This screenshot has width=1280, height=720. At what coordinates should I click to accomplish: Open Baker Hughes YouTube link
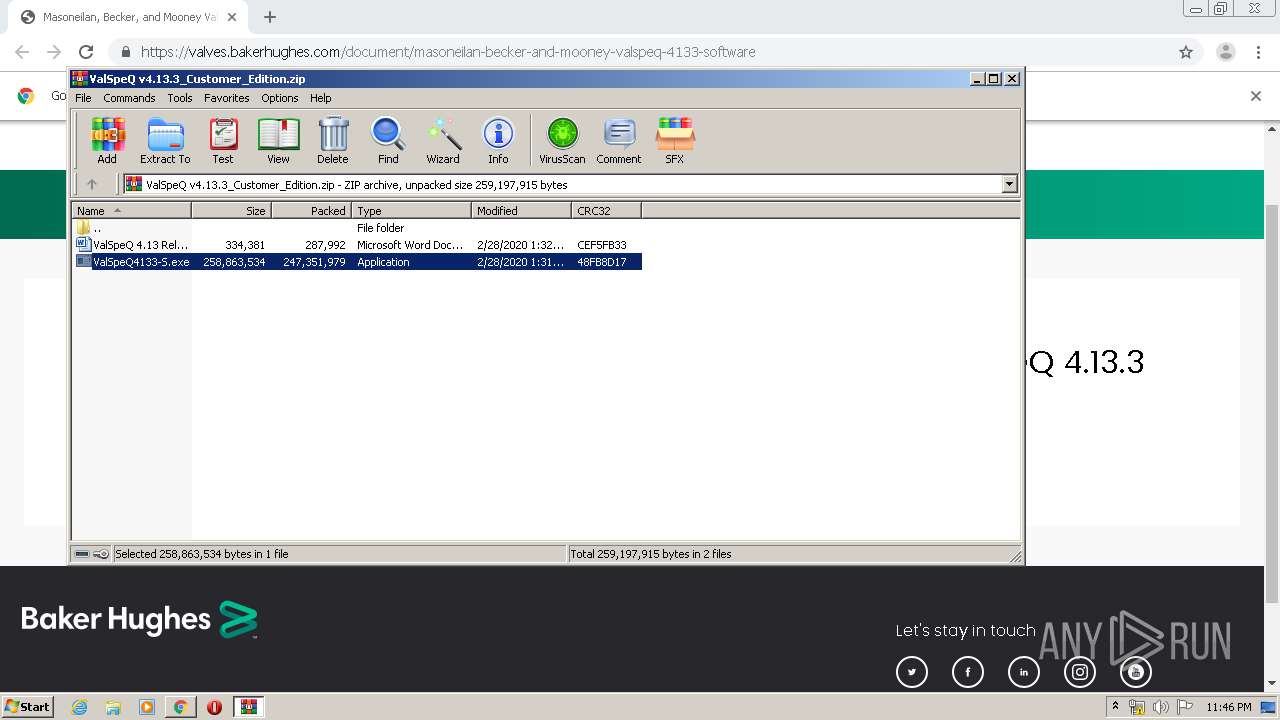click(1136, 672)
